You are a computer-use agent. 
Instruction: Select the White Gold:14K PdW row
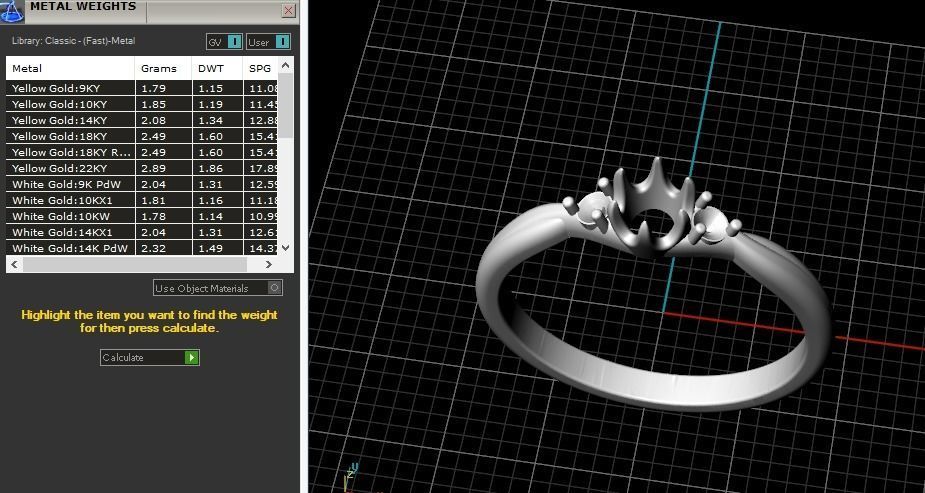tap(142, 248)
